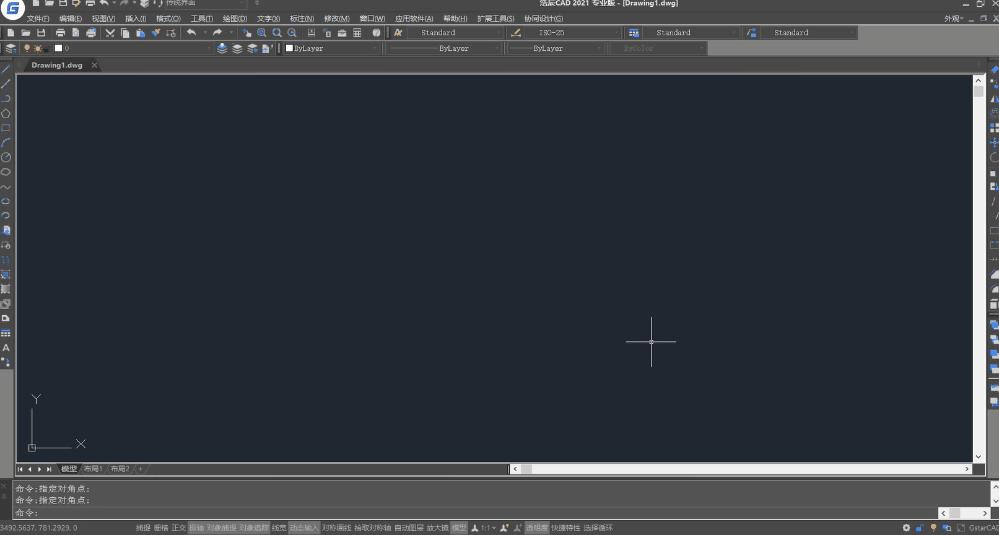Switch to the 布局1 layout tab

[93, 469]
